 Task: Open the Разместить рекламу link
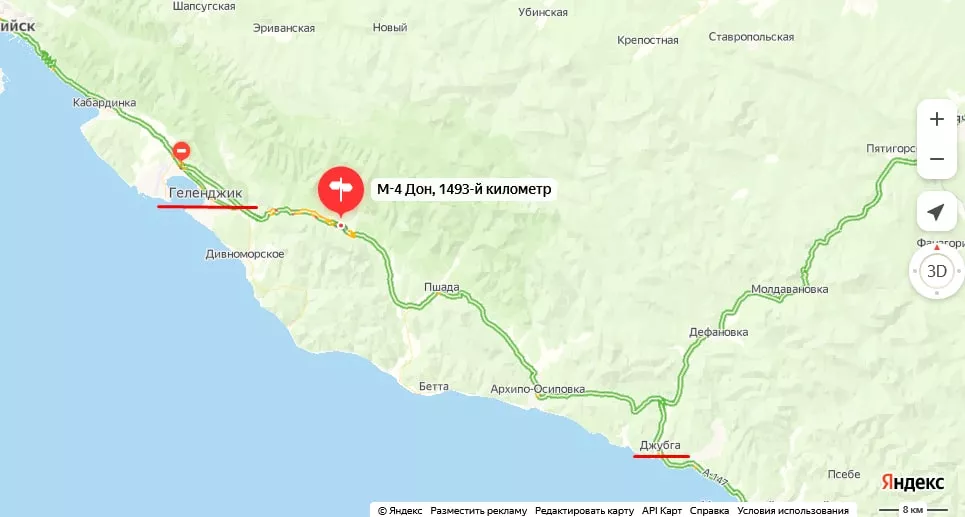(478, 510)
